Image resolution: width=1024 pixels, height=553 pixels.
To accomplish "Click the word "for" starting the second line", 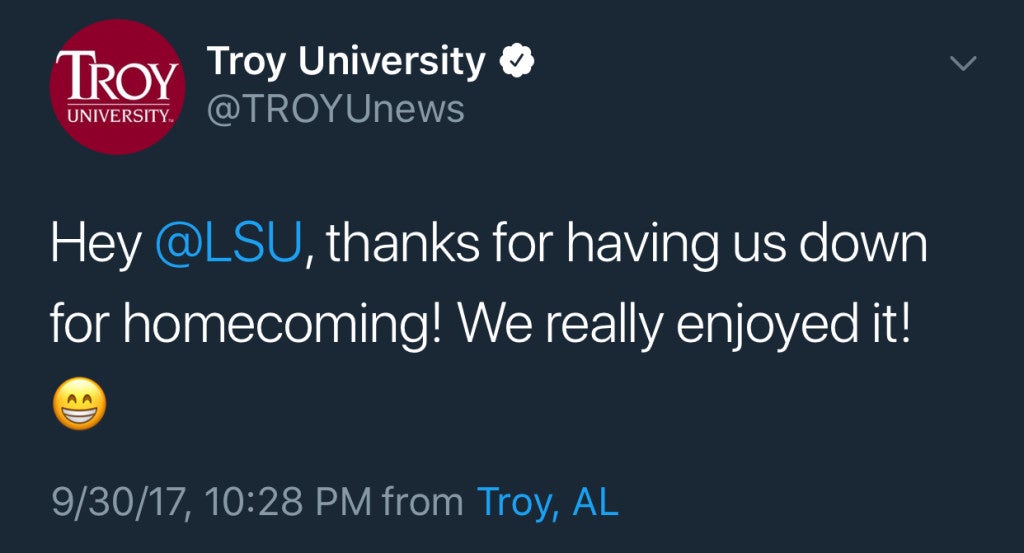I will (80, 323).
